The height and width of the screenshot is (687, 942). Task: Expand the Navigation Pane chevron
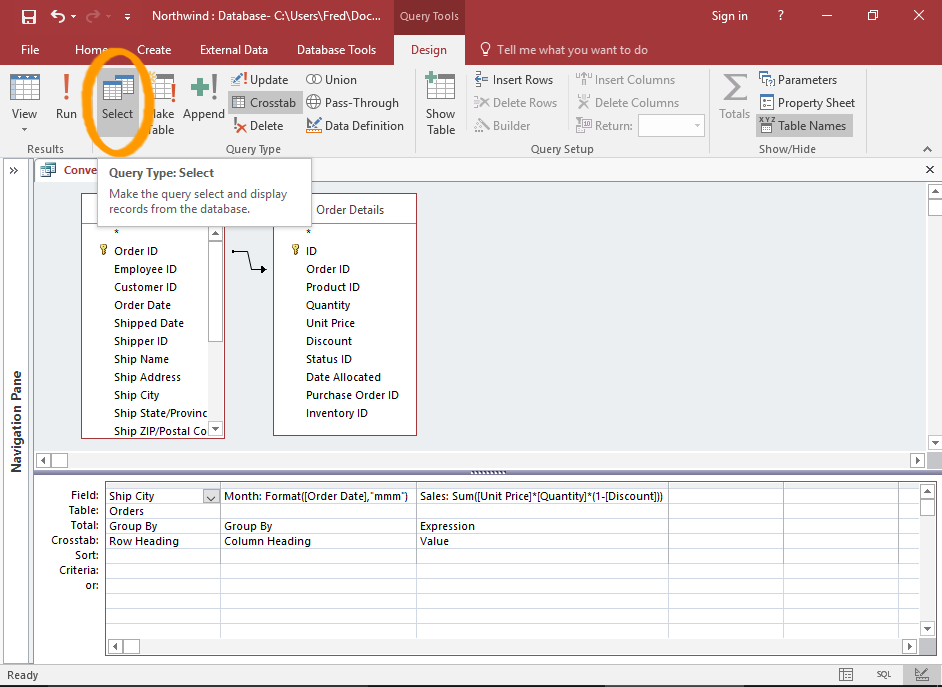[x=14, y=171]
